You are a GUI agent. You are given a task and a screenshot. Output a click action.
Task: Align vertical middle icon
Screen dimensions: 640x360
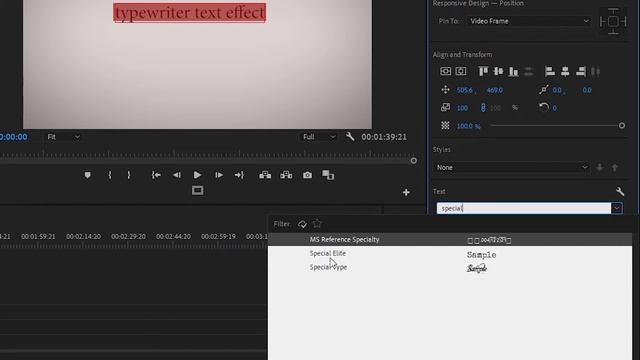(x=498, y=71)
